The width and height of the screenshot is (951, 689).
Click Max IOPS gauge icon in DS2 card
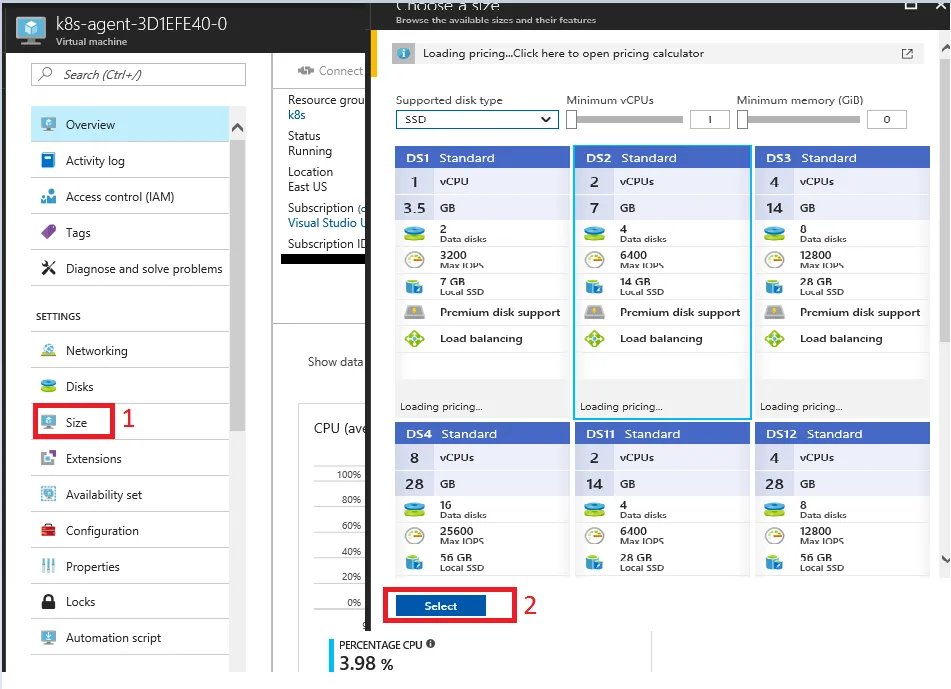(x=594, y=260)
